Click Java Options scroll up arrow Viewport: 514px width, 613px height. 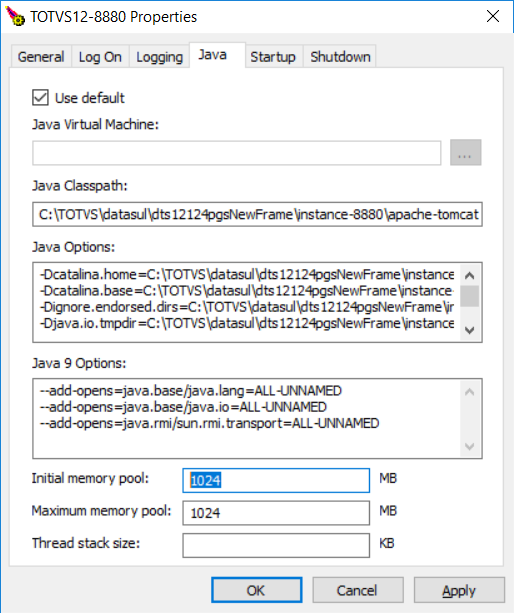[x=469, y=276]
